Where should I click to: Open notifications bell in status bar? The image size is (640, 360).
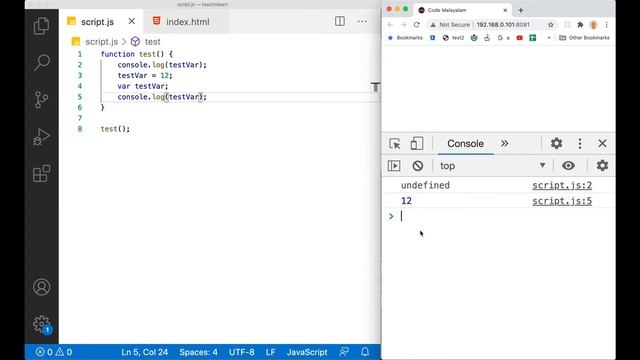pyautogui.click(x=365, y=352)
